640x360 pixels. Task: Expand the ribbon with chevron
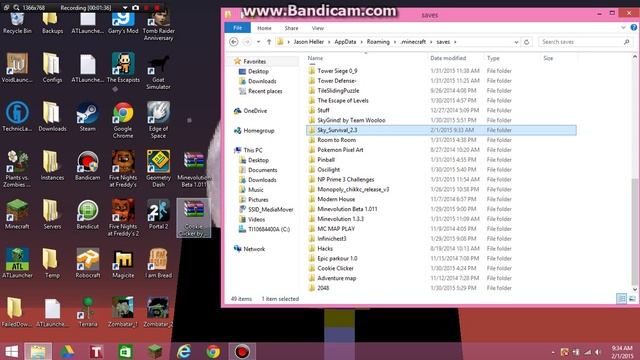click(x=623, y=28)
